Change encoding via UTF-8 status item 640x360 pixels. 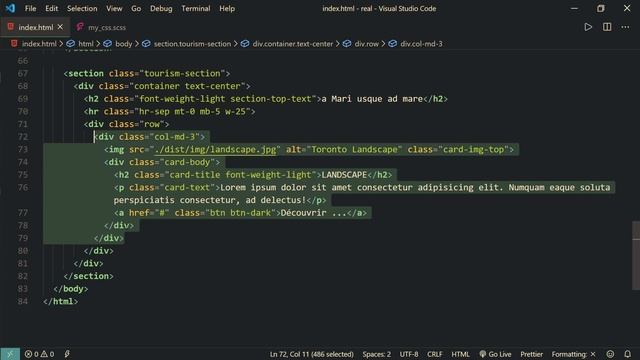coord(409,354)
